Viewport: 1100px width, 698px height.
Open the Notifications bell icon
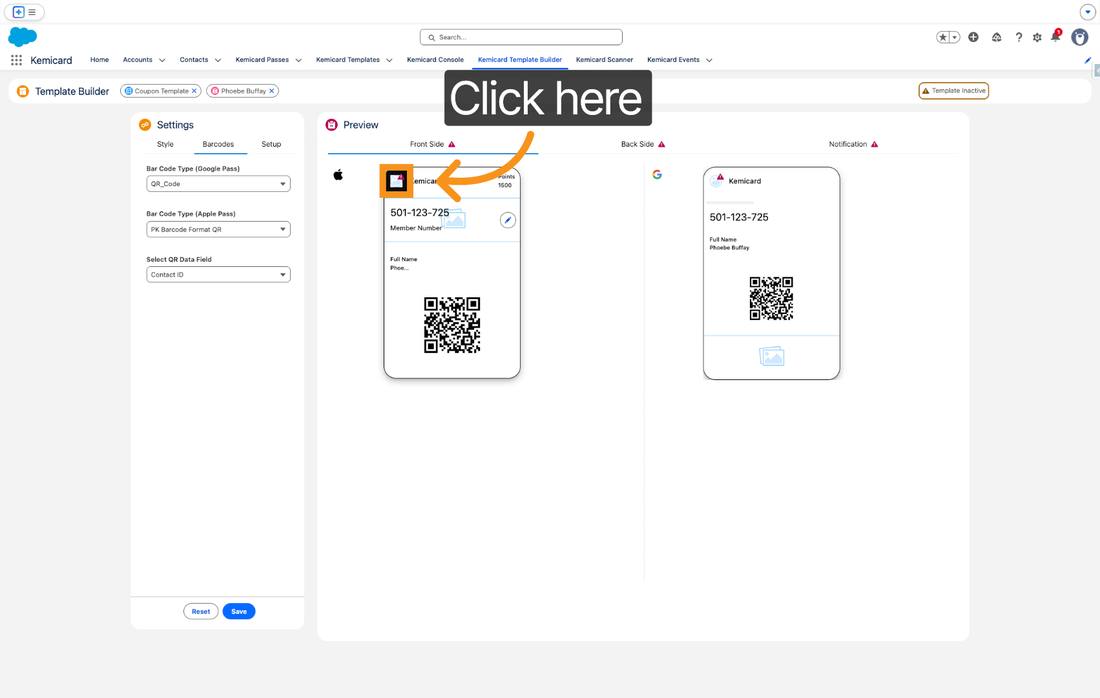[1056, 36]
